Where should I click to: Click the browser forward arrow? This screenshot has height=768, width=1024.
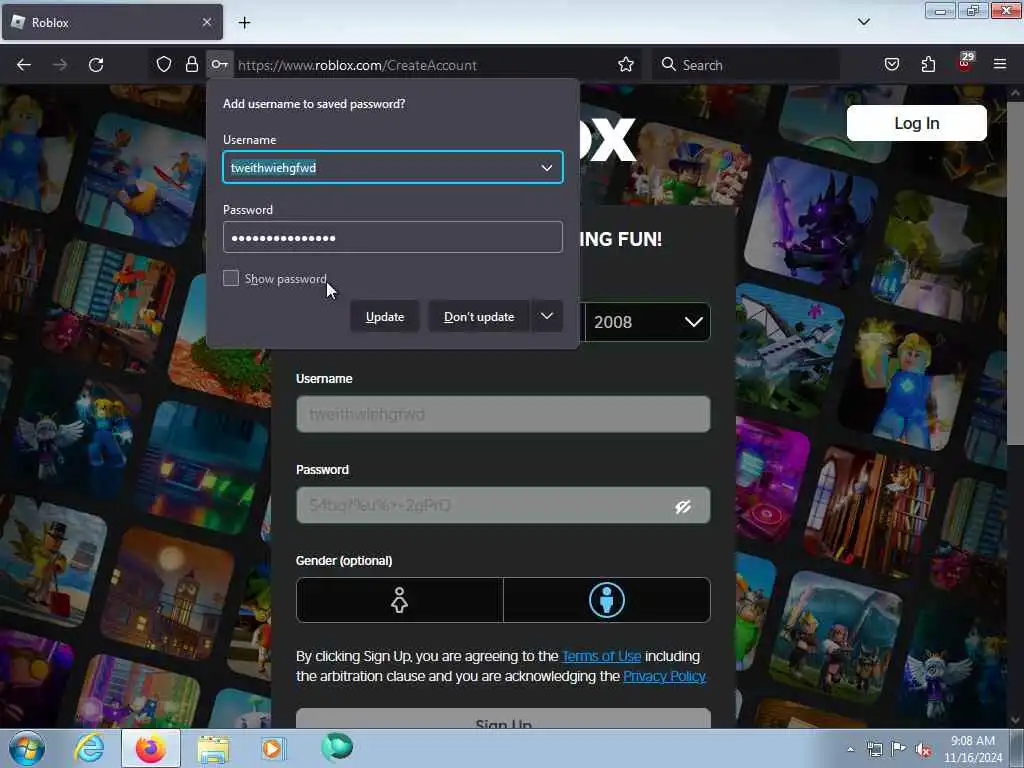click(59, 65)
